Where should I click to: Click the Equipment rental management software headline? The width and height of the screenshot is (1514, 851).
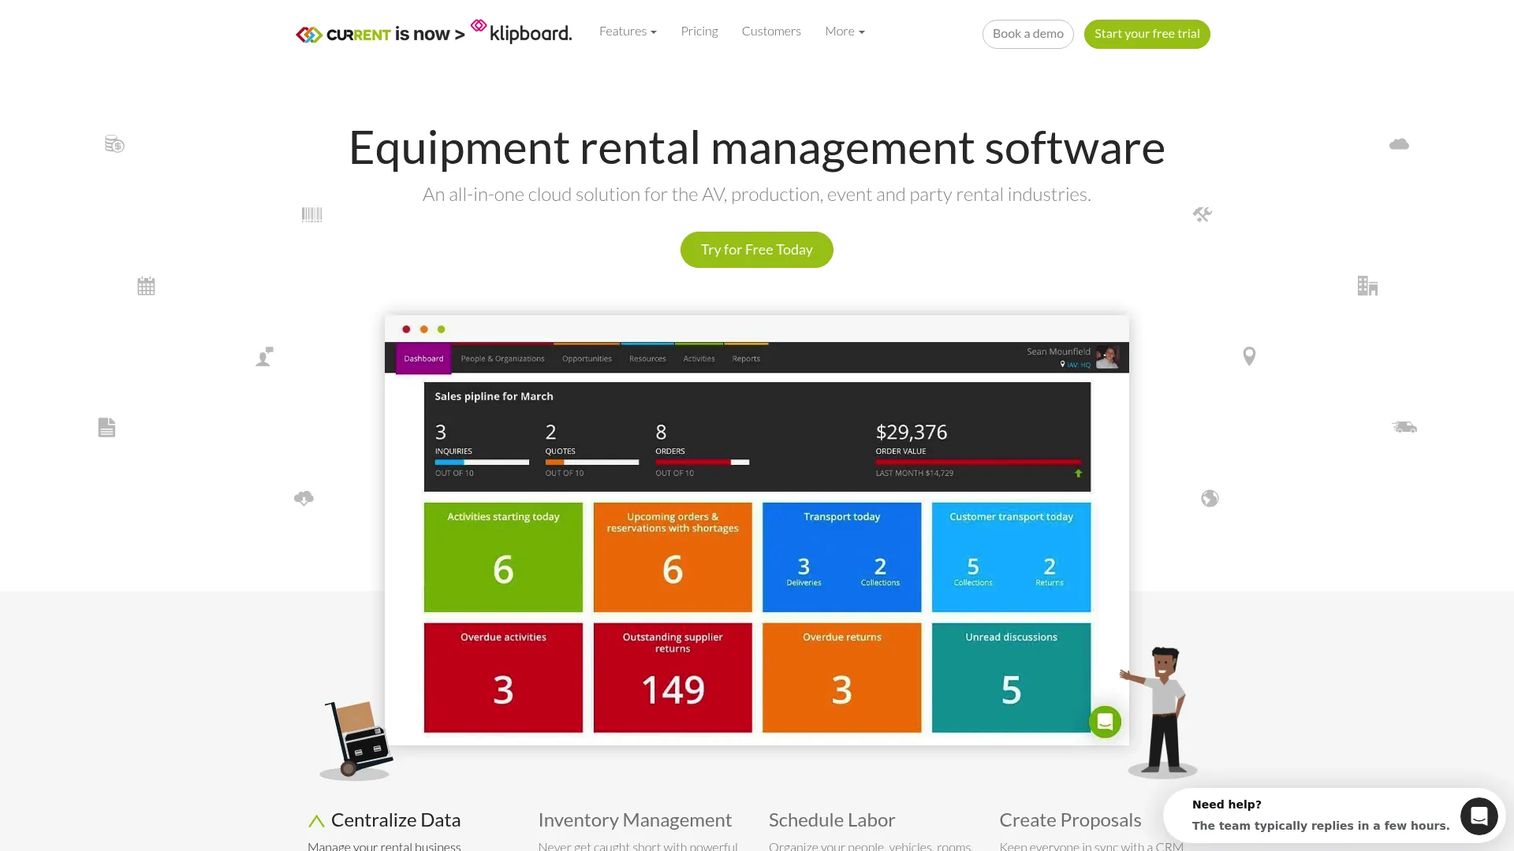(757, 148)
